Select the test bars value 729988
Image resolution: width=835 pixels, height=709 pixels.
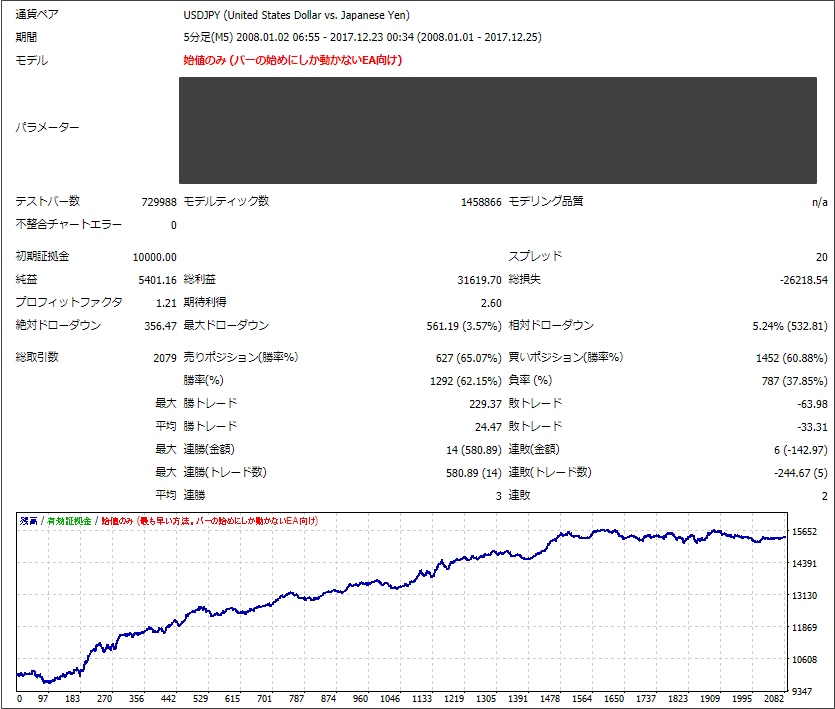(159, 202)
